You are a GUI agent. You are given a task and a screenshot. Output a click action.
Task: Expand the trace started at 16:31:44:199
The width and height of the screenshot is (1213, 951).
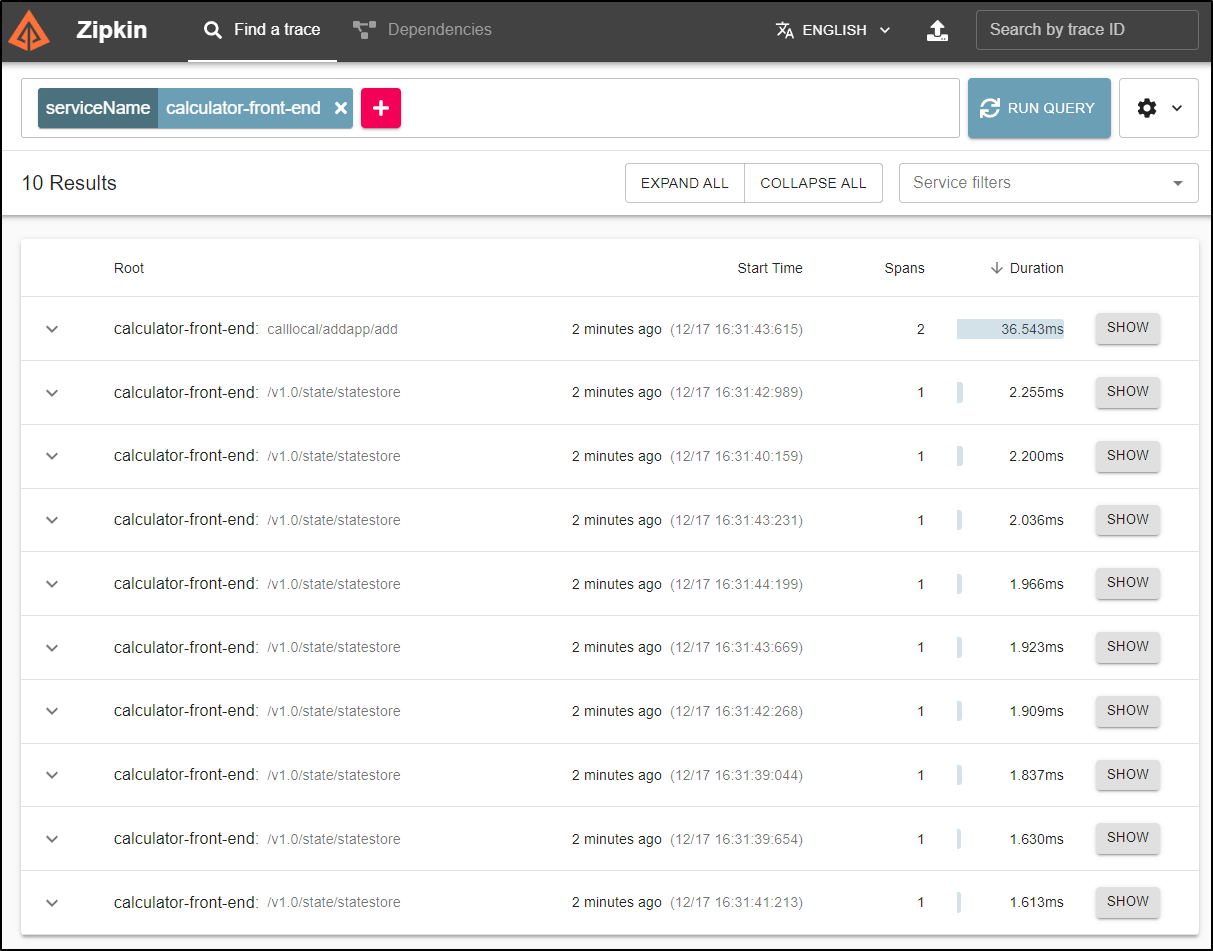[53, 584]
